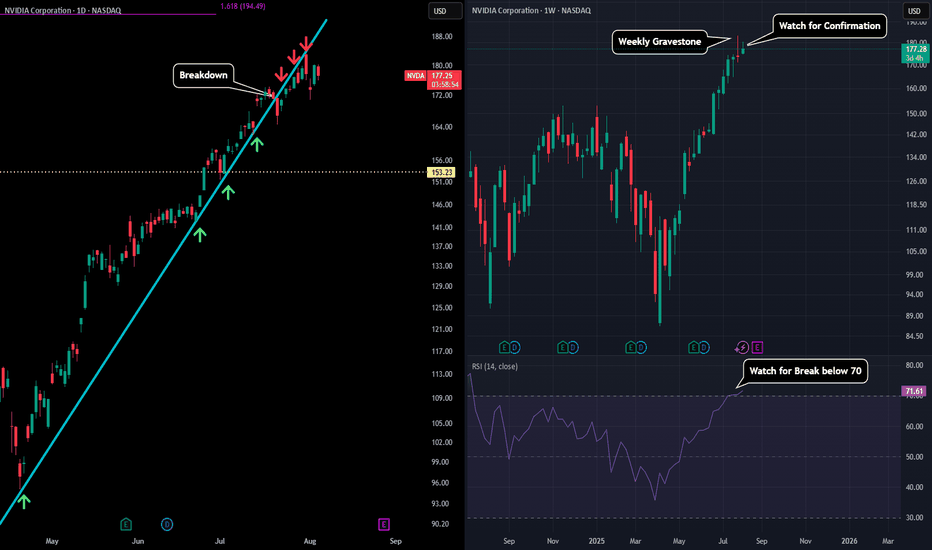Image resolution: width=932 pixels, height=550 pixels.
Task: Click the 84.50 price on weekly axis
Action: point(914,337)
